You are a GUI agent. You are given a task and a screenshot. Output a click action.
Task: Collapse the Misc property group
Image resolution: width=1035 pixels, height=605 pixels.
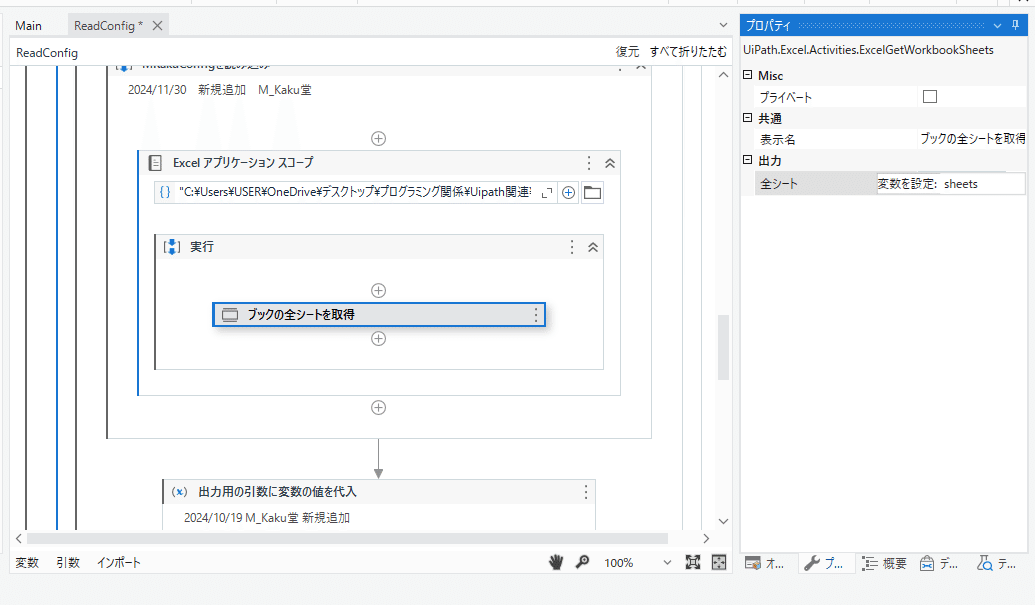(747, 75)
